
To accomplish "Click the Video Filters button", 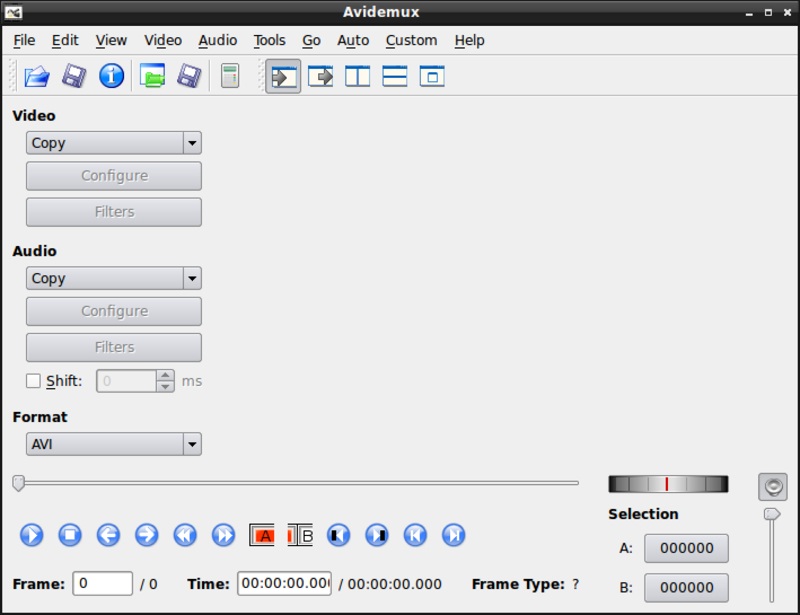I will pos(114,212).
